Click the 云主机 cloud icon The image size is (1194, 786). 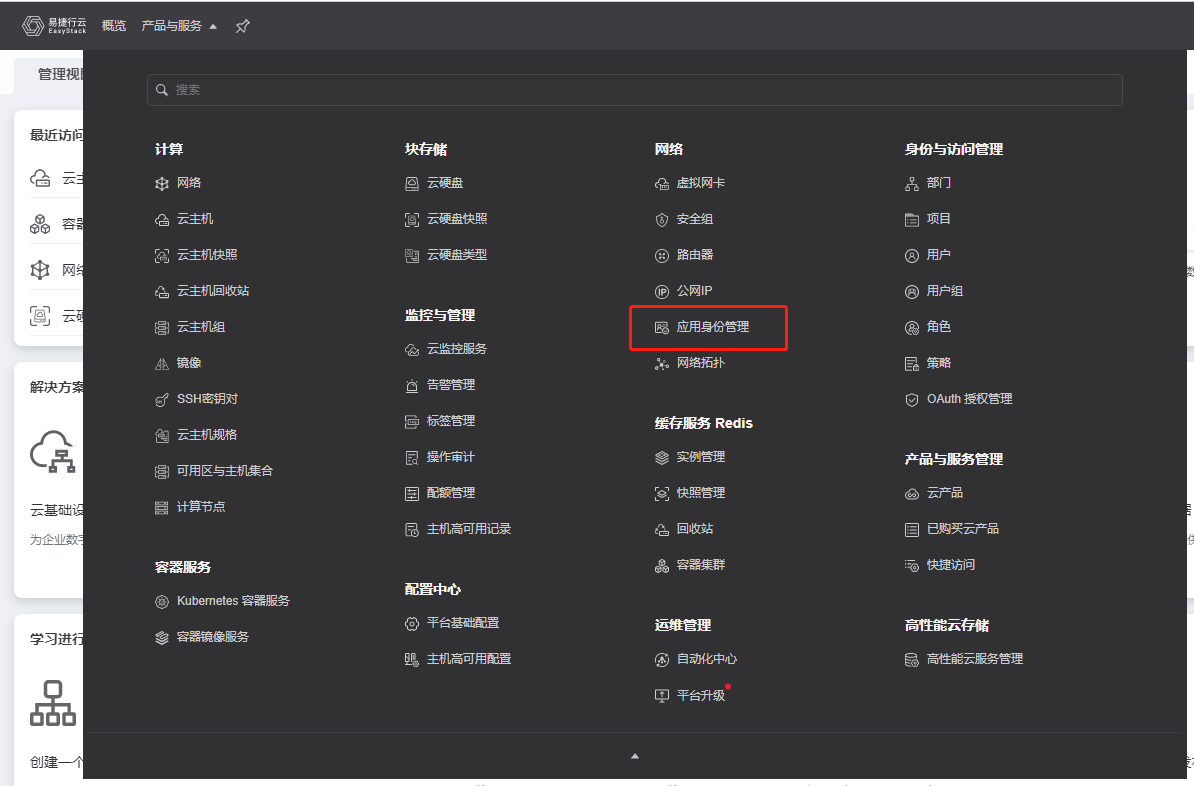click(162, 219)
